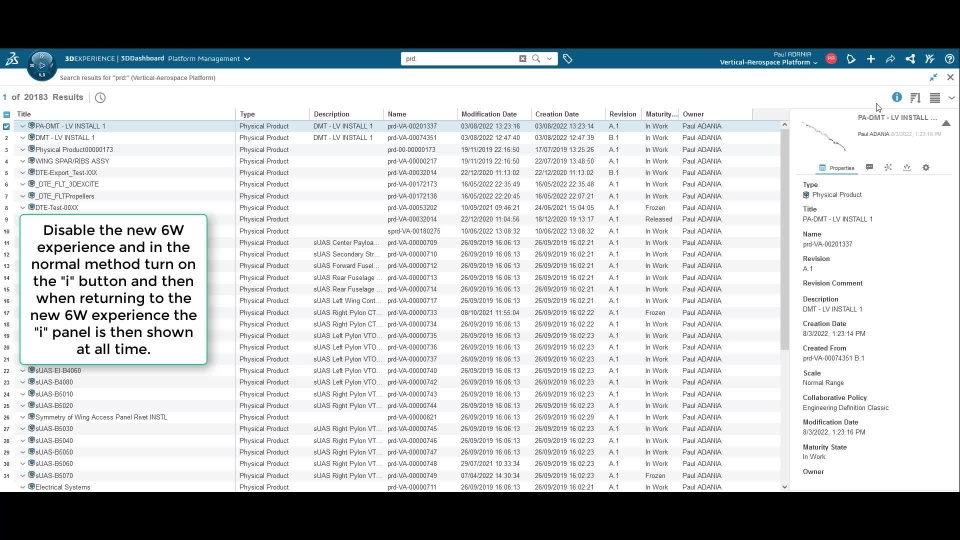Expand the DMT - LV INSTALL 1 row chevron
Image resolution: width=960 pixels, height=540 pixels.
(23, 138)
